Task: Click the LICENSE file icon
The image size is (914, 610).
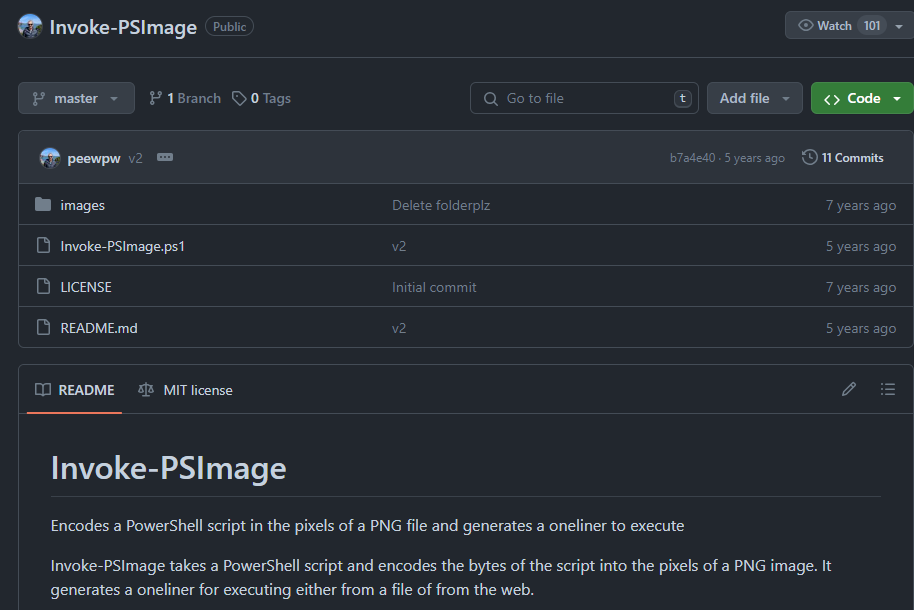Action: point(43,287)
